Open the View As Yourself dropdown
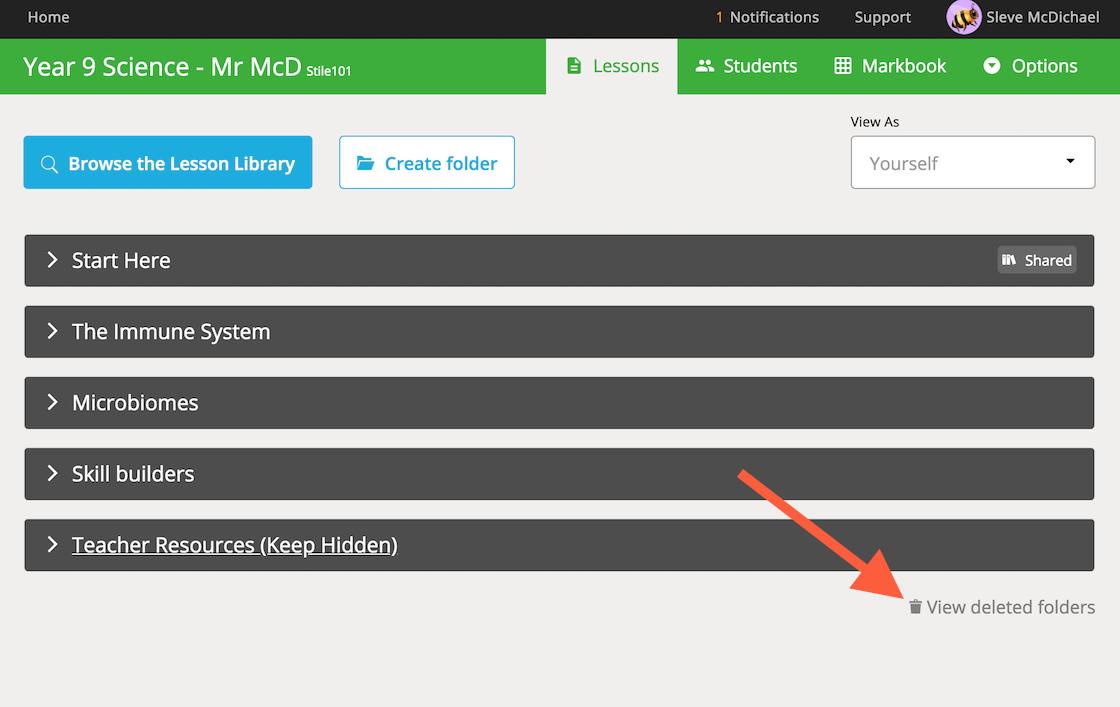1120x707 pixels. pos(973,162)
